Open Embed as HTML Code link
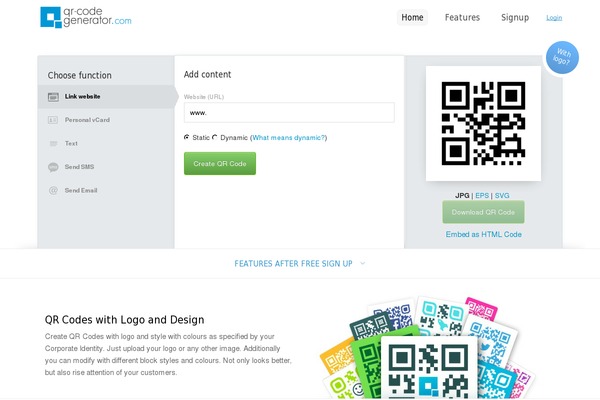 pyautogui.click(x=483, y=234)
